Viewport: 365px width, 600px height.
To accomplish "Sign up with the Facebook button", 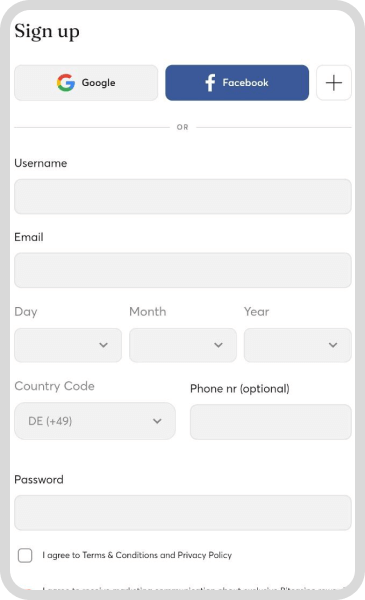I will 237,83.
